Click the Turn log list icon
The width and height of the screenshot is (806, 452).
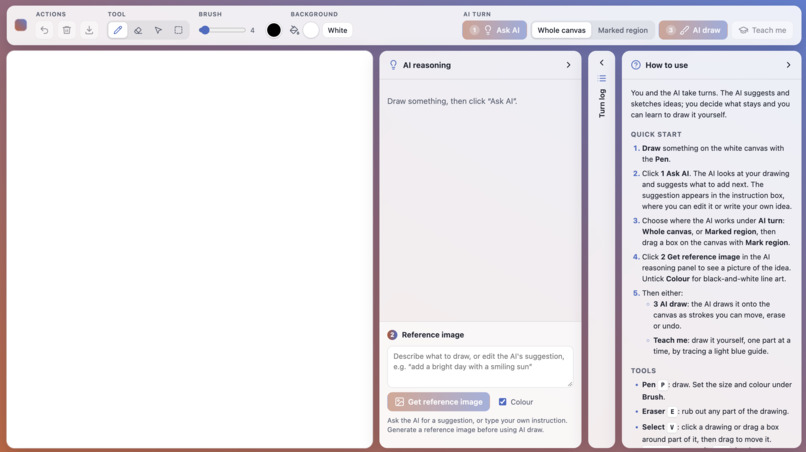[602, 78]
